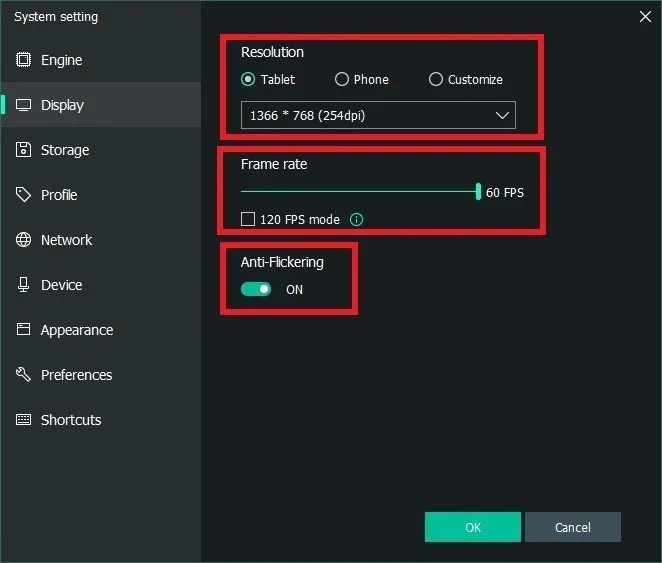Select the Device settings tab
Viewport: 662px width, 563px height.
[x=100, y=285]
